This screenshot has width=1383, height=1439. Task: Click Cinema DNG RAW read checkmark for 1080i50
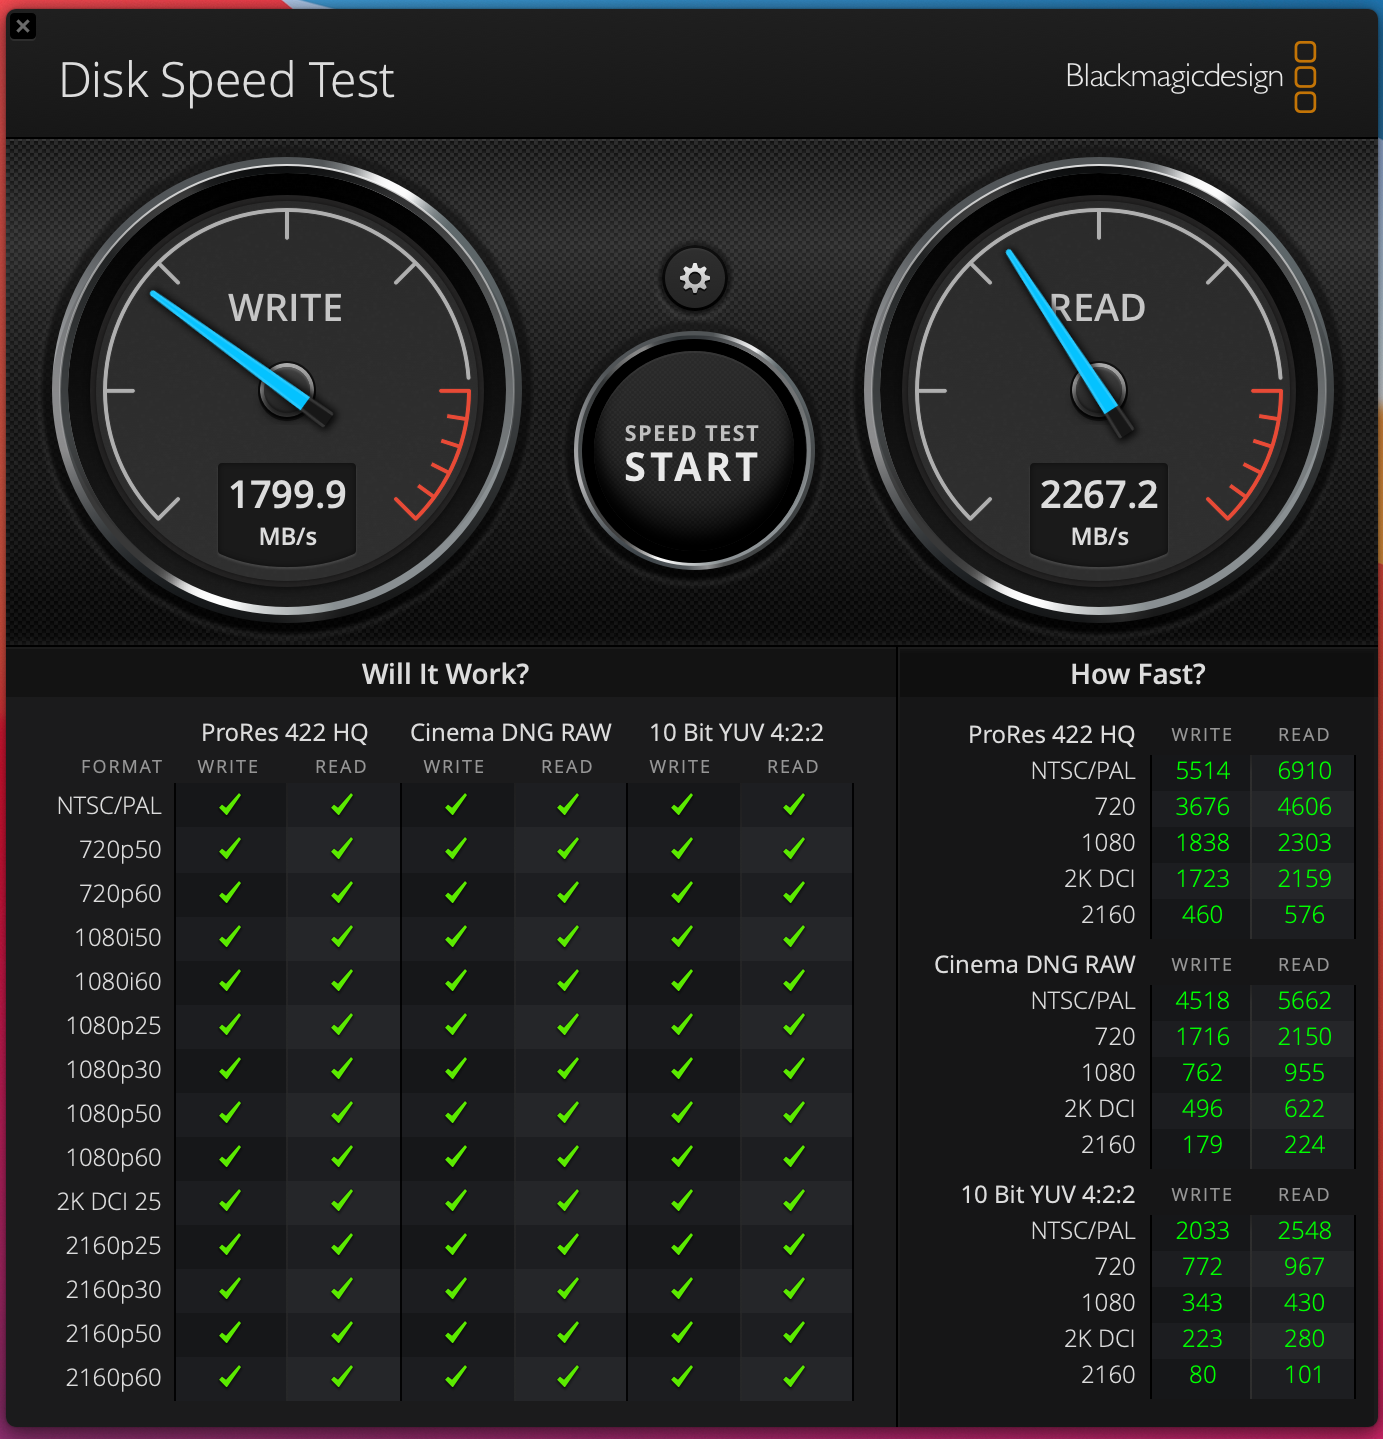pos(568,937)
